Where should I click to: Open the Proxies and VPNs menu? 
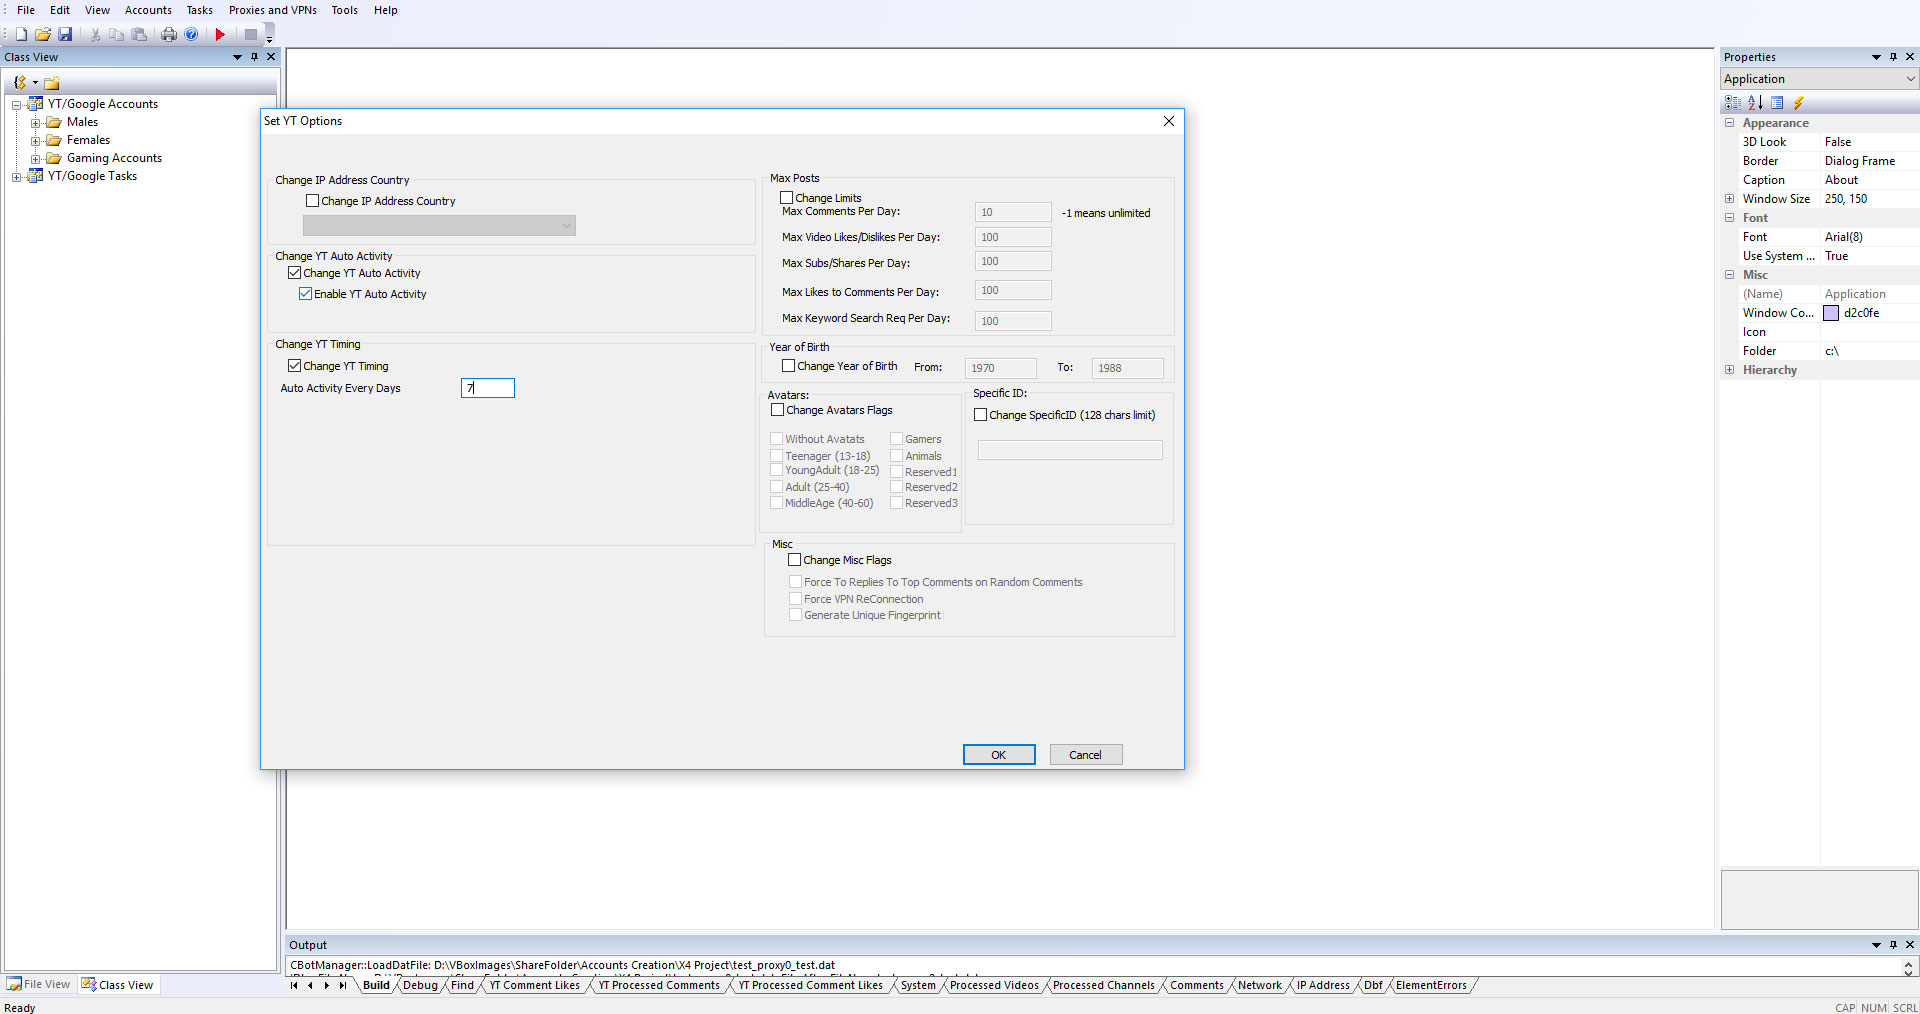272,10
